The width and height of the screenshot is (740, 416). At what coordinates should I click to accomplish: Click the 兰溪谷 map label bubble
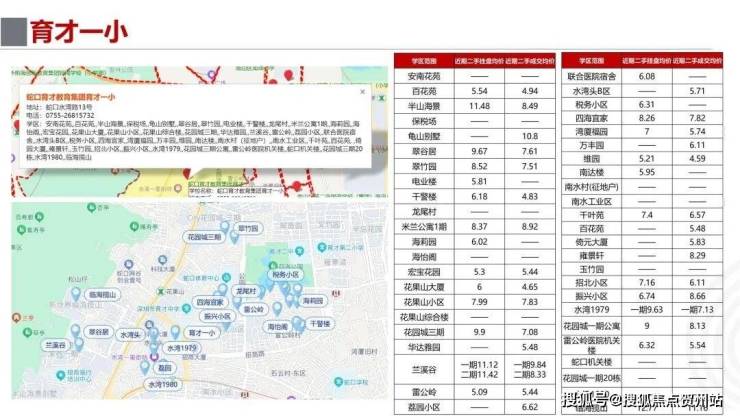(55, 345)
